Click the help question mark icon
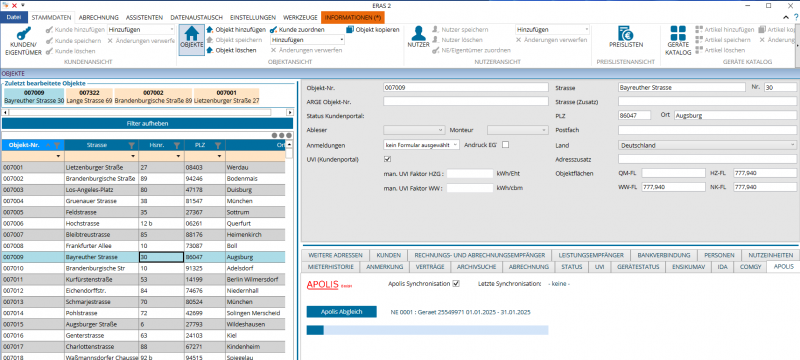Screen dimensions: 800x360 click(x=796, y=17)
